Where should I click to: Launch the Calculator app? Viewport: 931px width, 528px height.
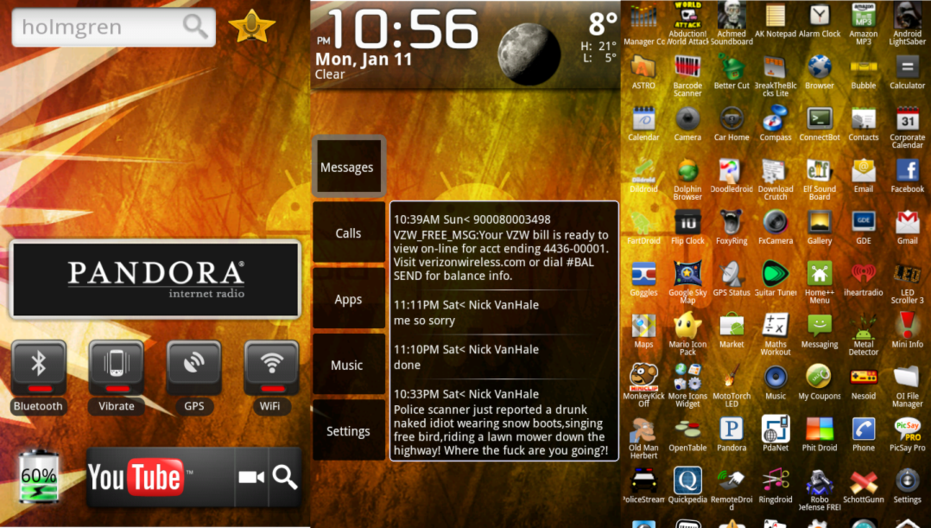(907, 70)
